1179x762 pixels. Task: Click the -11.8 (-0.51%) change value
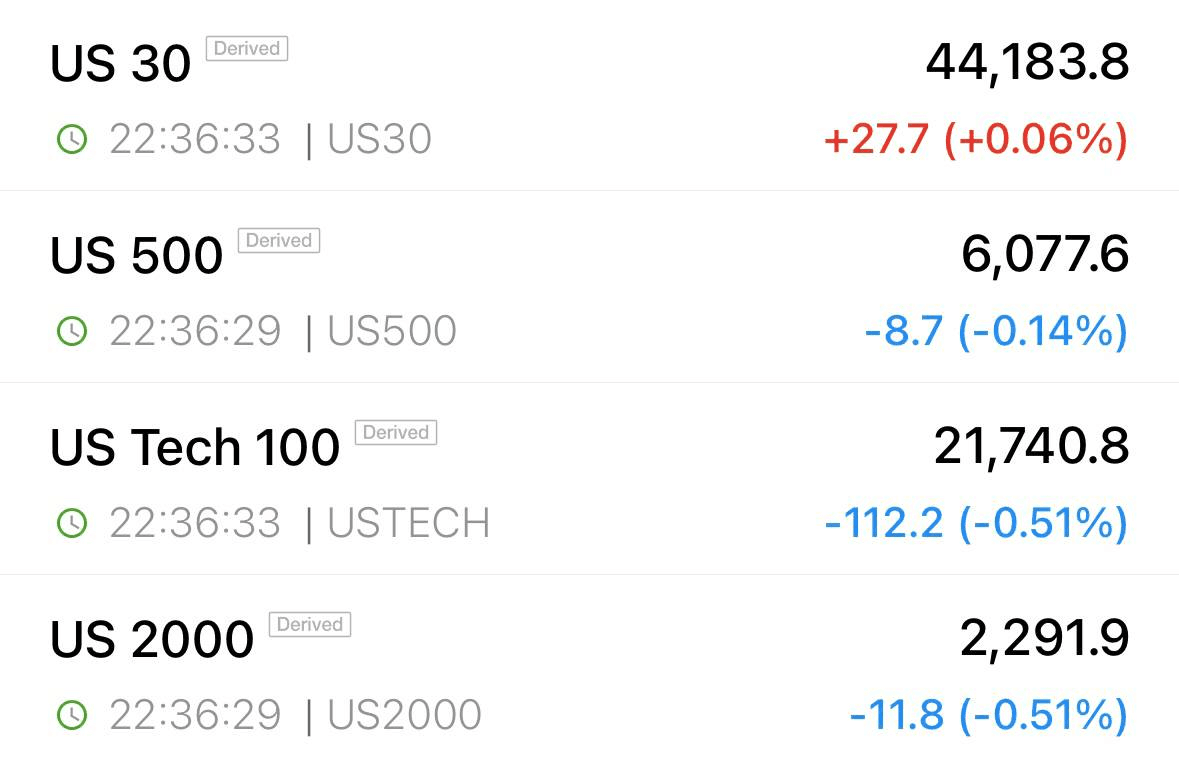989,715
